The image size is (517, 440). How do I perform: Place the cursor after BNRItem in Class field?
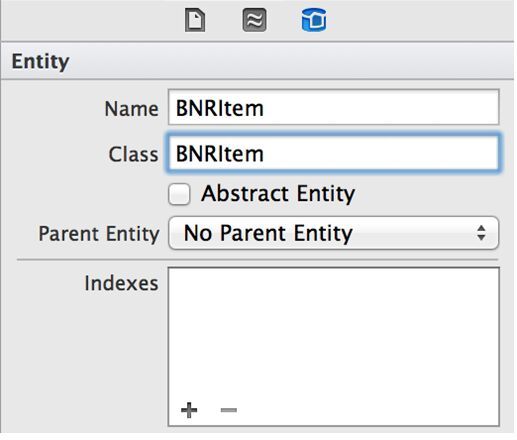click(x=265, y=154)
